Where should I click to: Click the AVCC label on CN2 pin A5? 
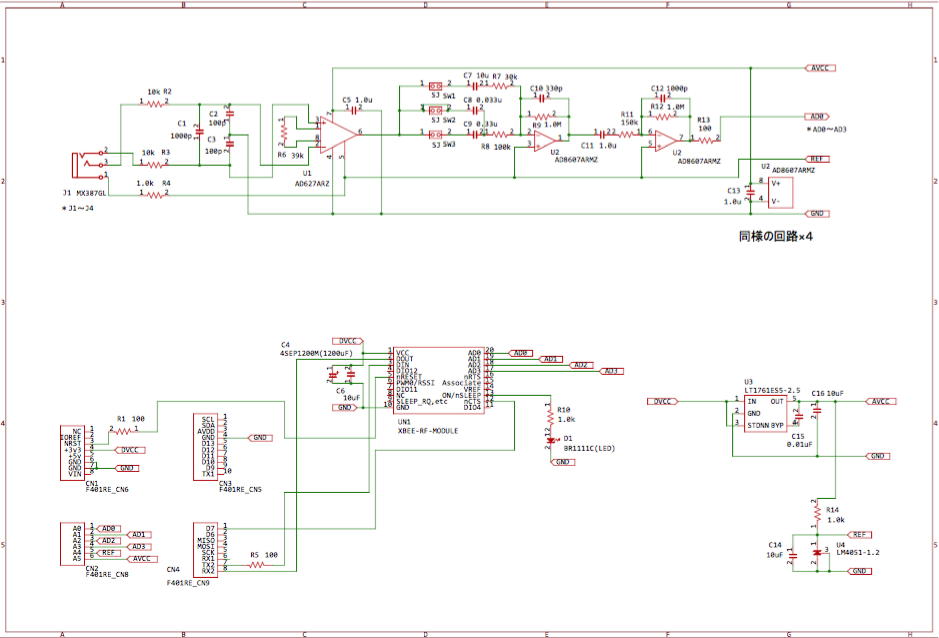click(142, 558)
